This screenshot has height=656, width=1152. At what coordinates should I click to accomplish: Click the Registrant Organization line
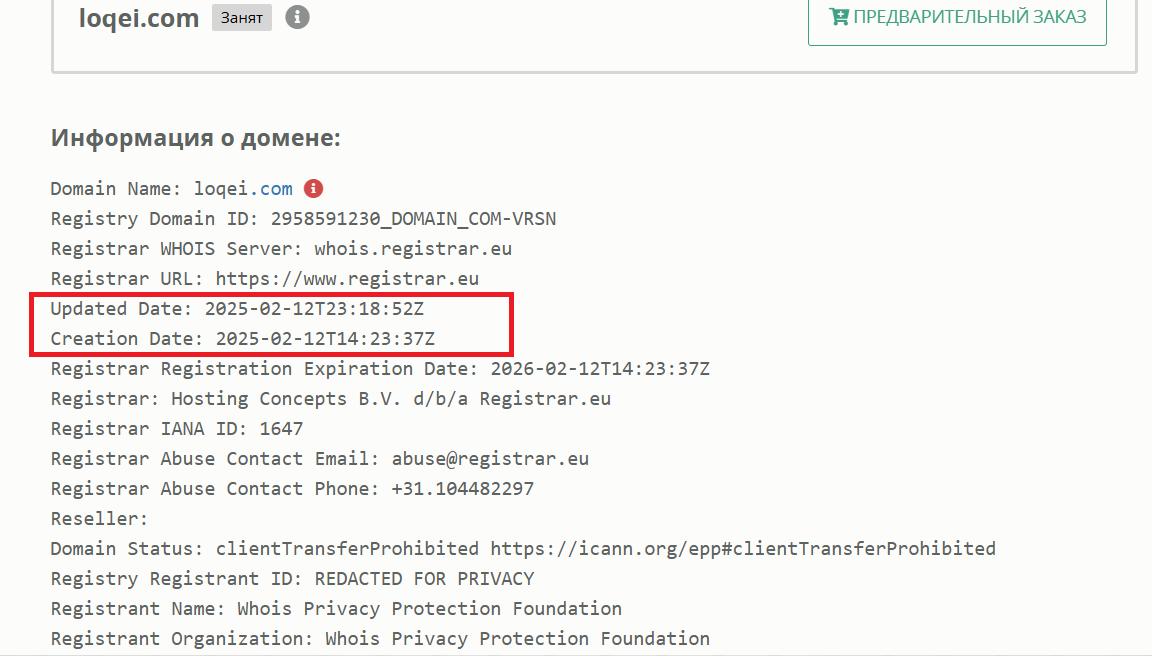[381, 639]
